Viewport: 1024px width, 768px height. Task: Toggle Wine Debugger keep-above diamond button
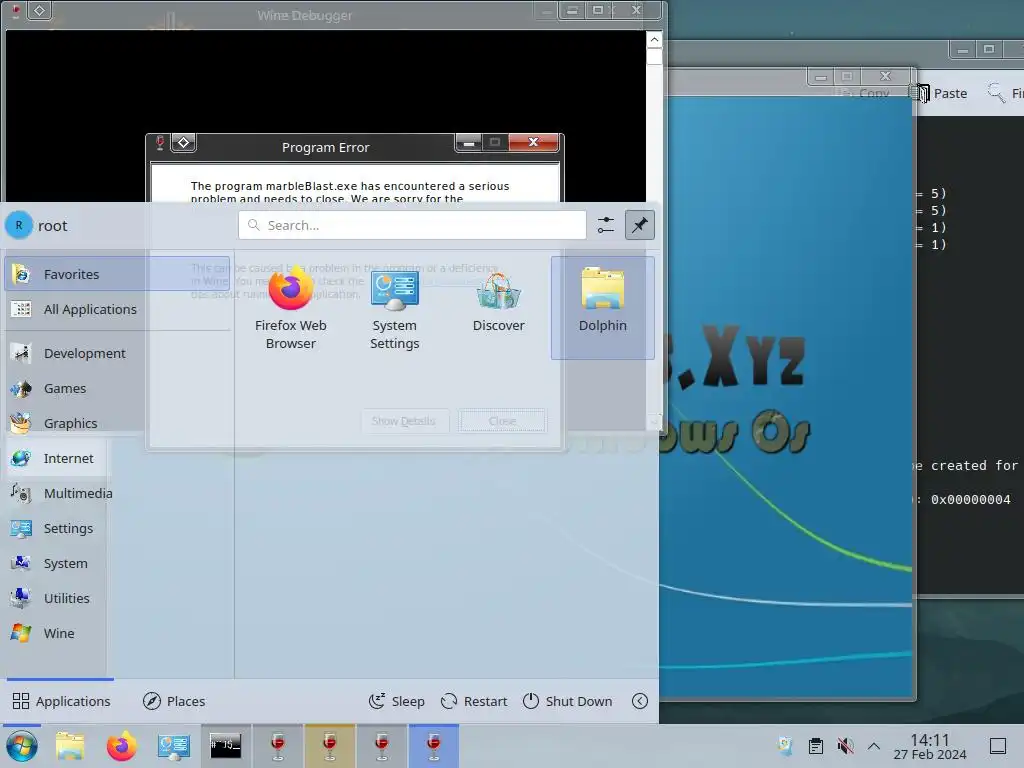(x=40, y=10)
